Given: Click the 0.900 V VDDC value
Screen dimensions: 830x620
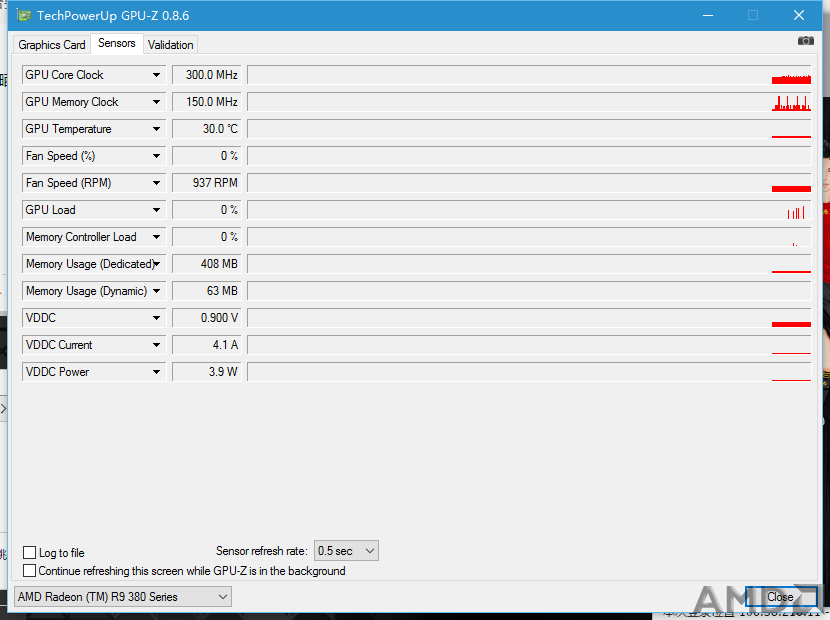Looking at the screenshot, I should pos(206,318).
